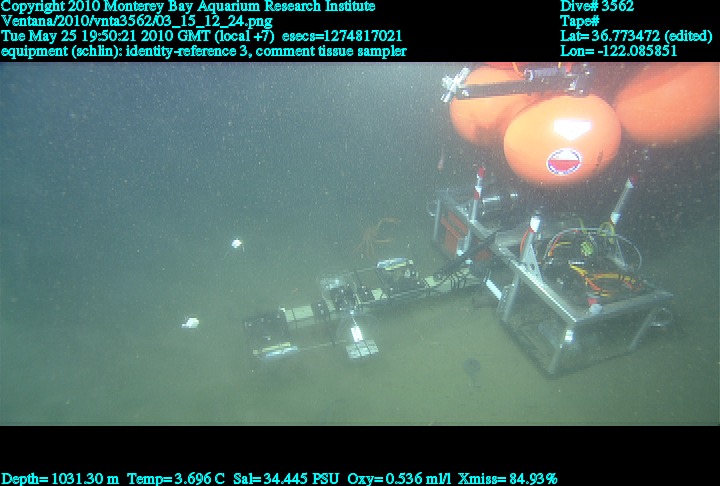Select the Lon= -122.085851 text
Screen dimensions: 720x486
click(619, 50)
